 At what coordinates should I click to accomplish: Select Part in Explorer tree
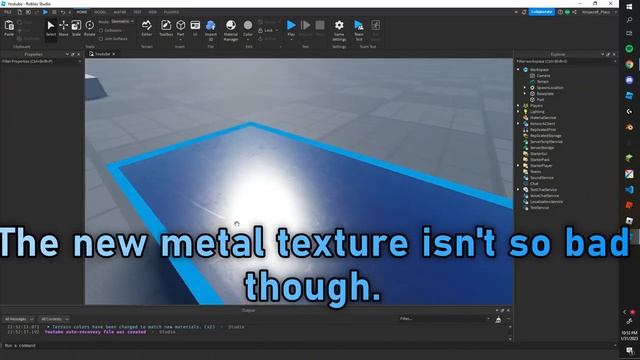[x=540, y=100]
